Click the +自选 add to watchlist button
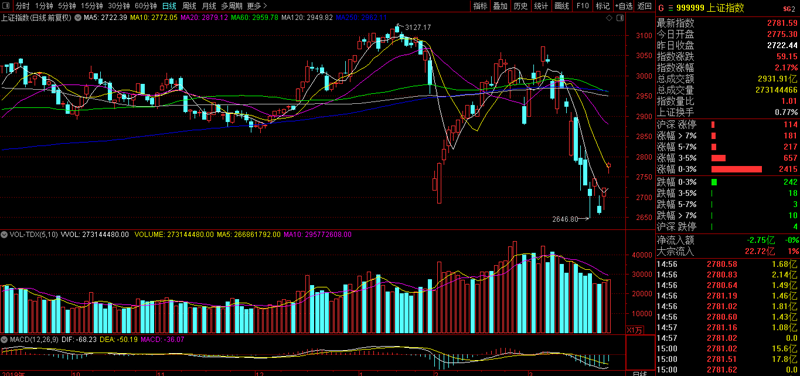The image size is (800, 376). 624,6
